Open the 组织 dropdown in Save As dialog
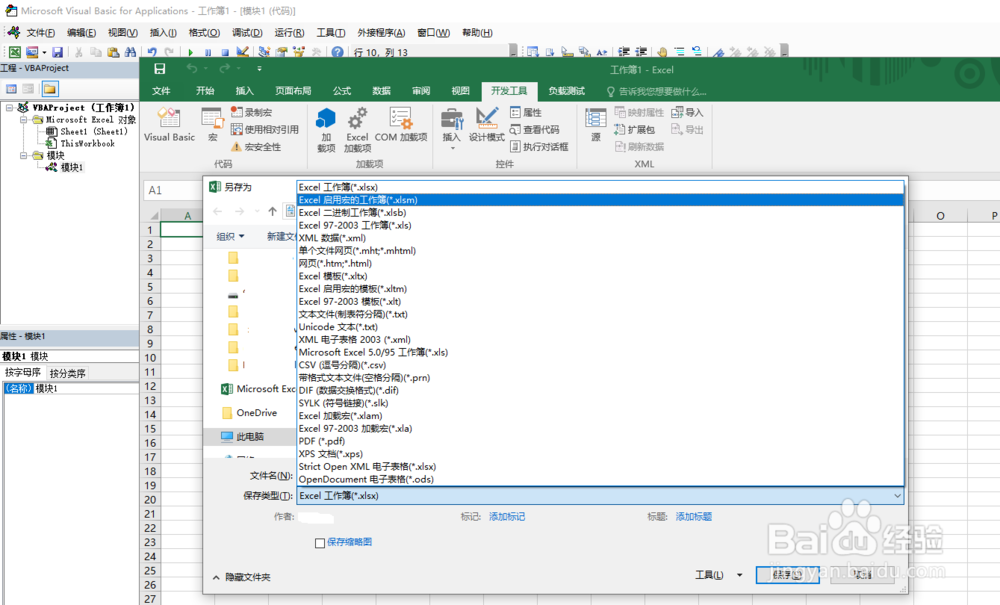1000x605 pixels. [x=230, y=237]
